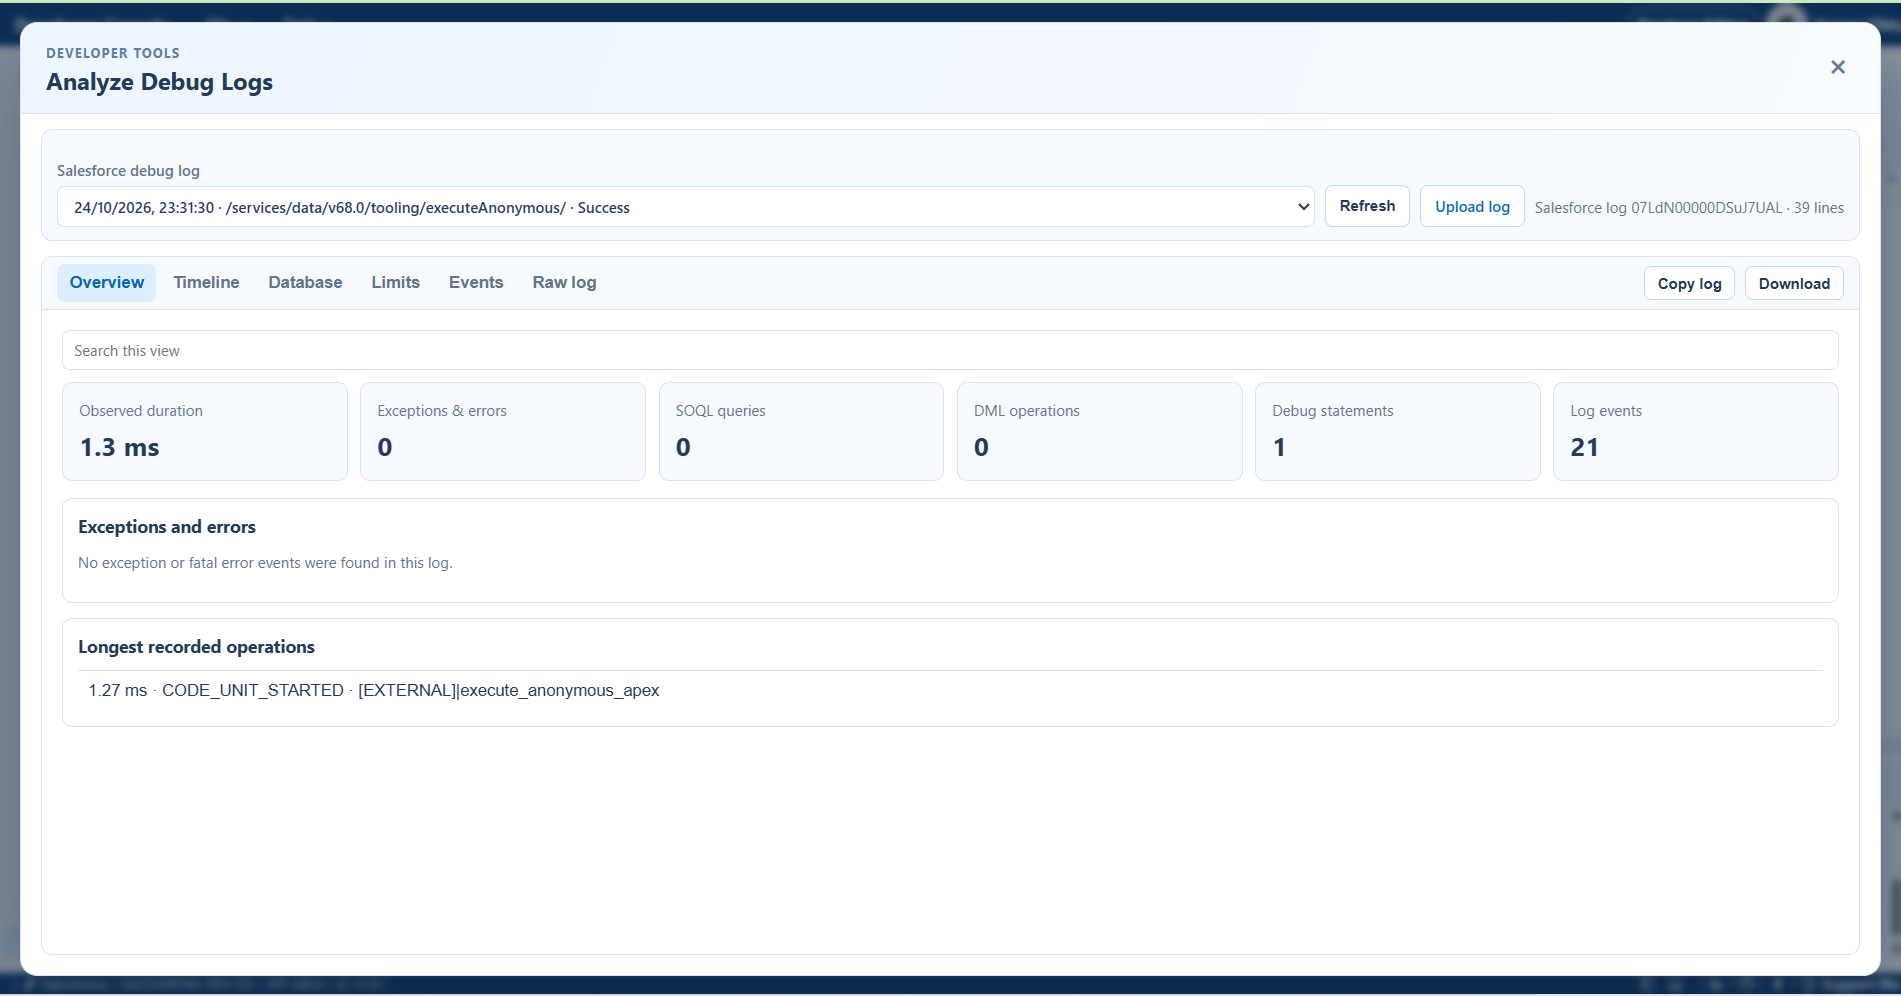This screenshot has width=1901, height=996.
Task: Click the SOQL queries count card
Action: coord(801,431)
